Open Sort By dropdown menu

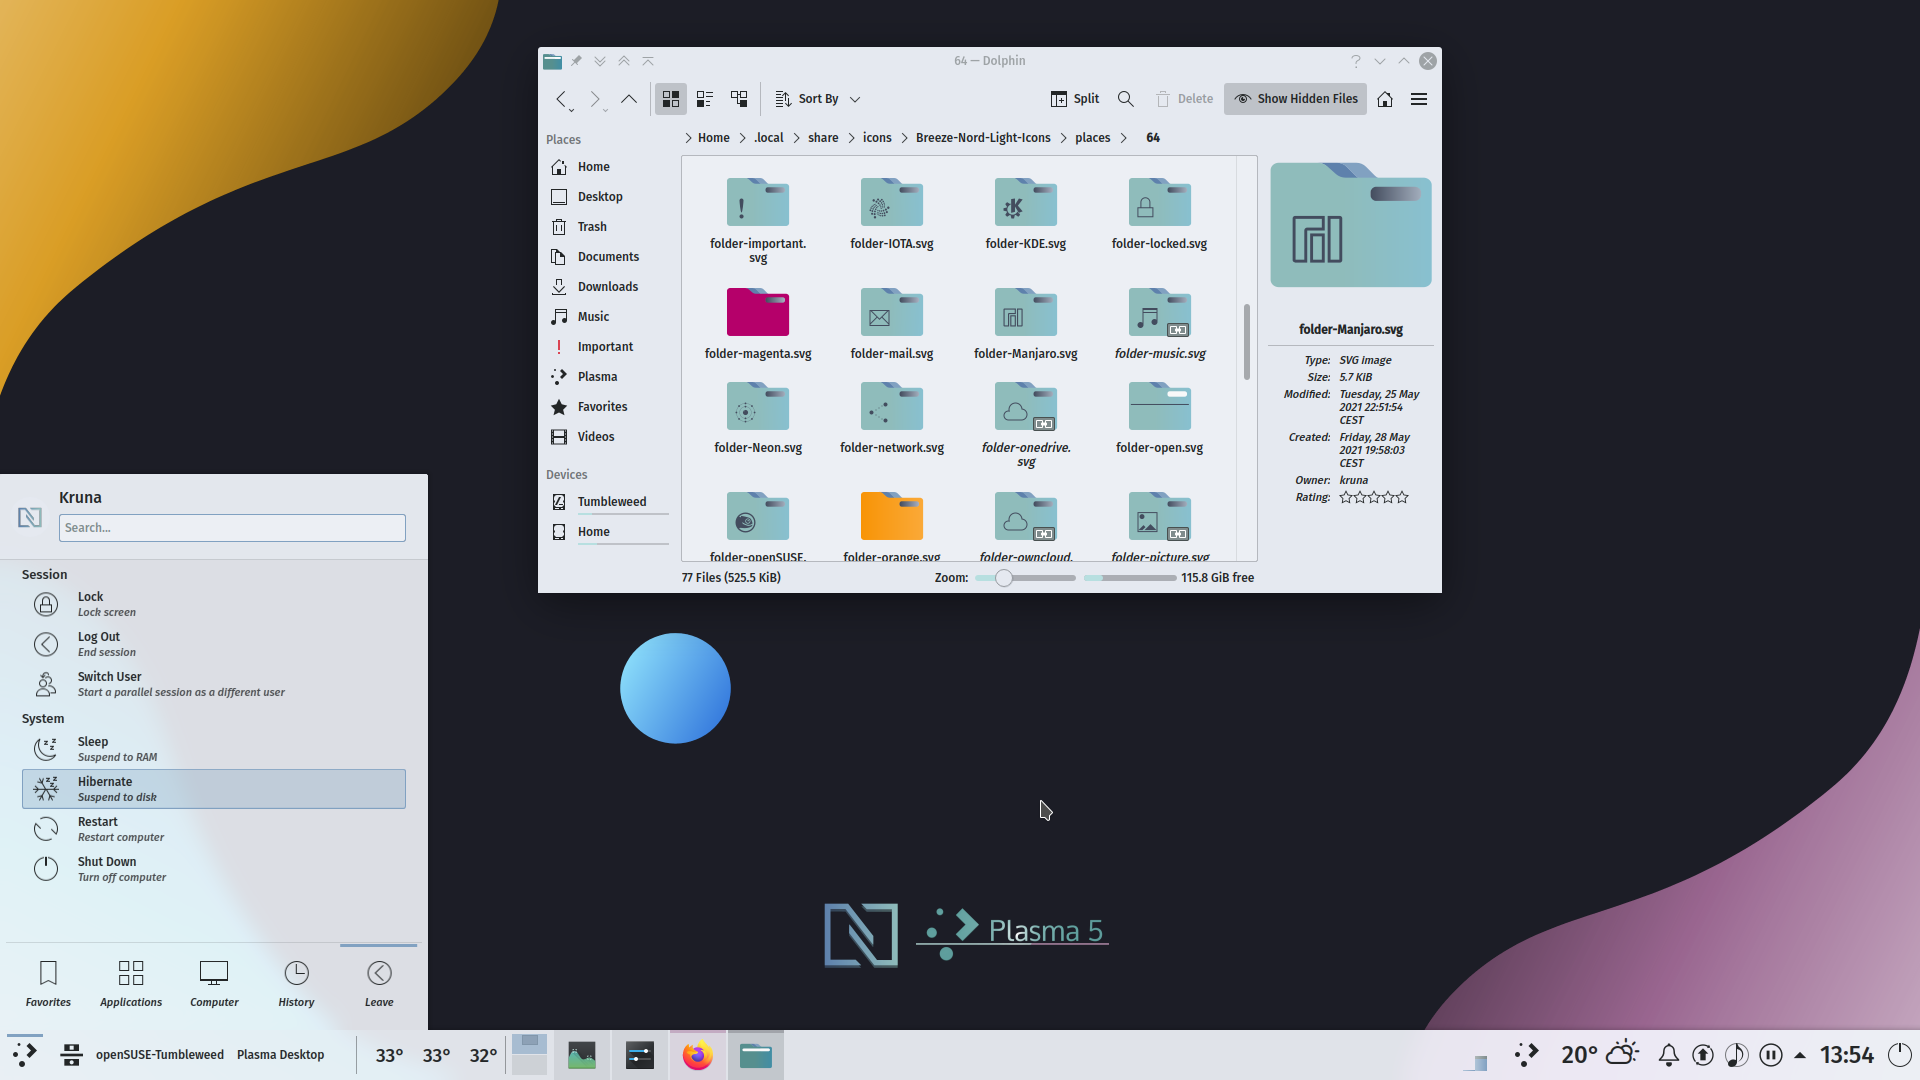click(x=818, y=99)
